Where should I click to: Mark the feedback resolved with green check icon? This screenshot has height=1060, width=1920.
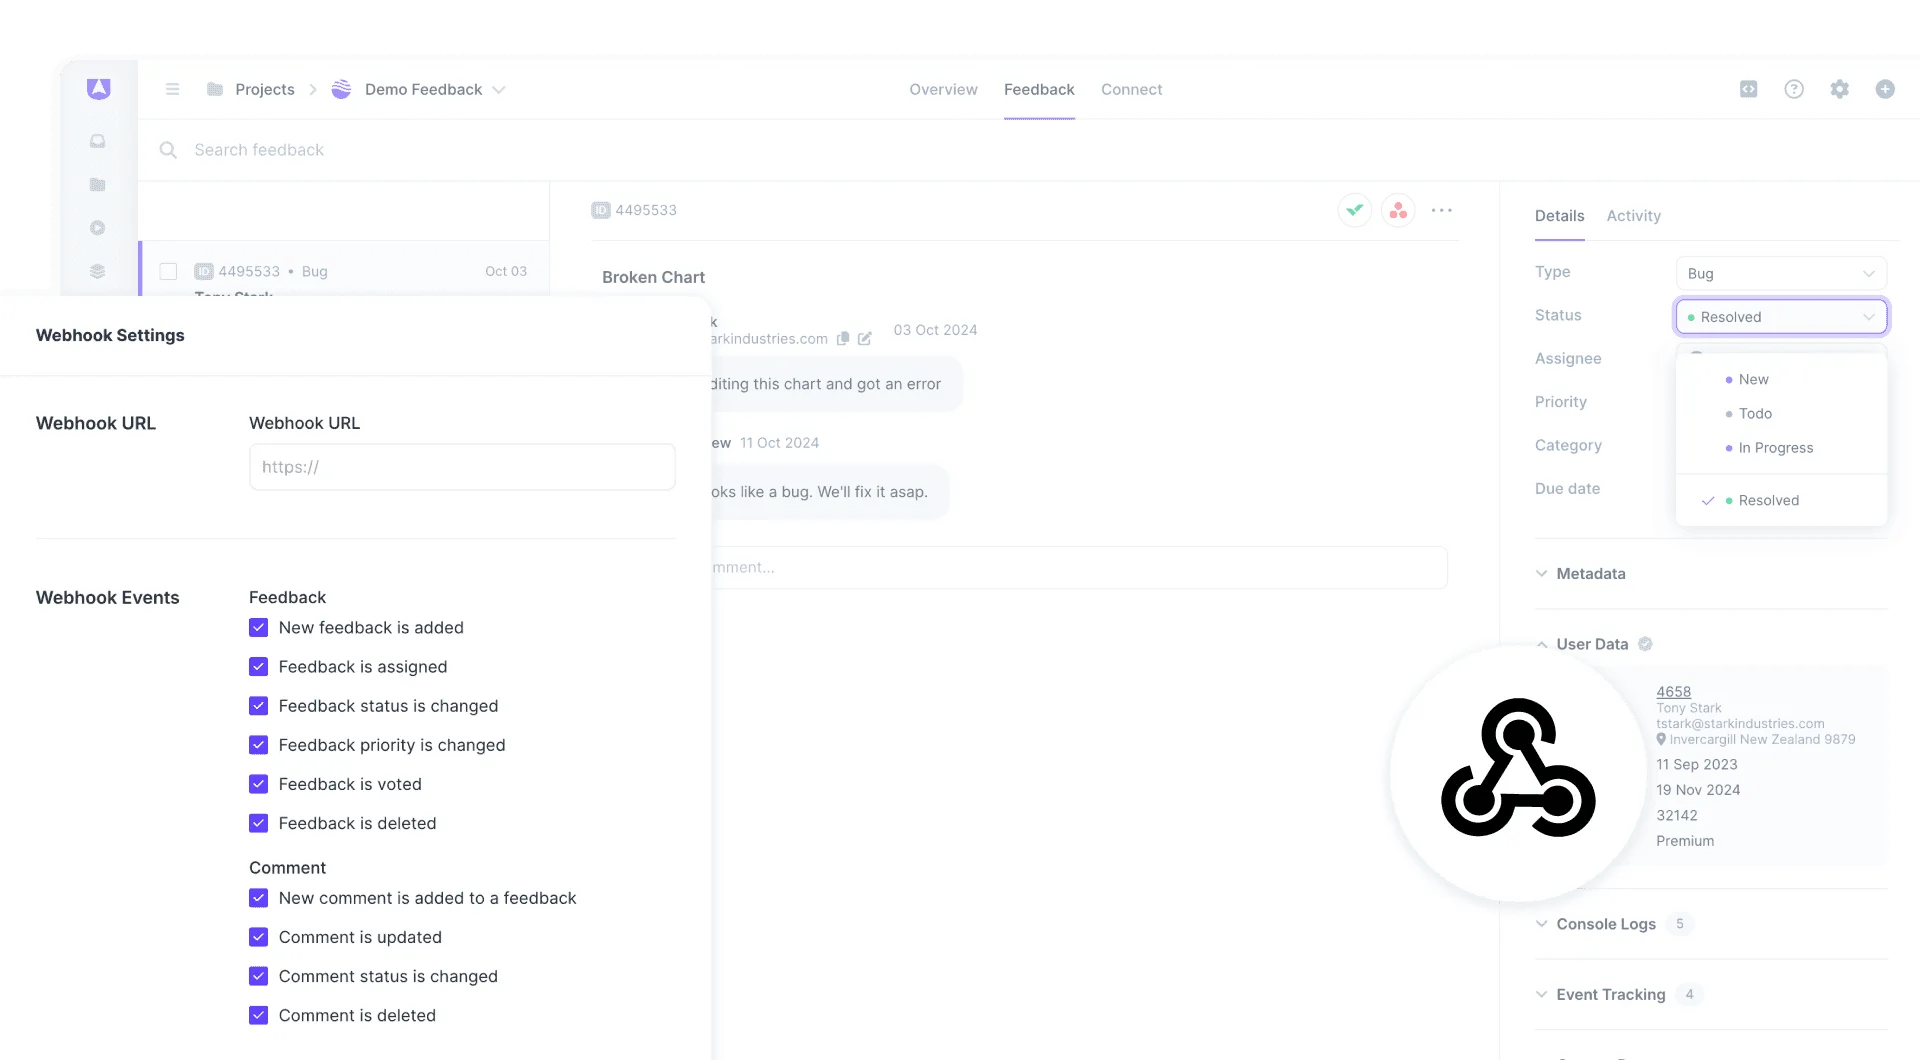1354,210
